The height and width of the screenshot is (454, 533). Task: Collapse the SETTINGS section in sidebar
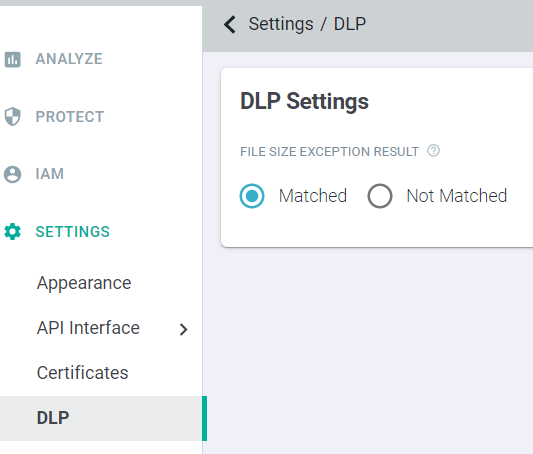point(73,232)
